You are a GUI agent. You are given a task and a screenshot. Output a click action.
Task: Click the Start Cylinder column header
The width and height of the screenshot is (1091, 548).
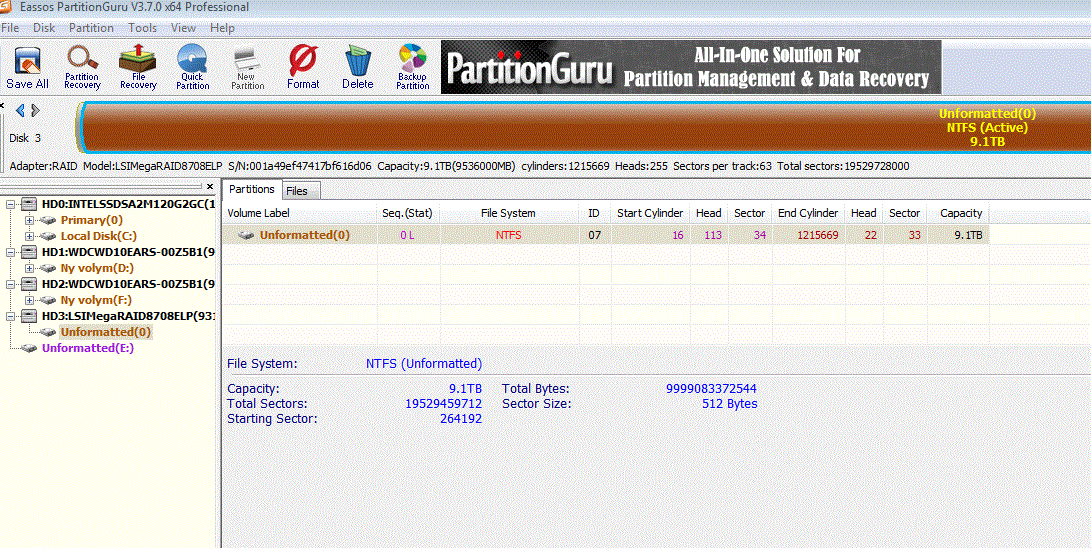pos(650,213)
